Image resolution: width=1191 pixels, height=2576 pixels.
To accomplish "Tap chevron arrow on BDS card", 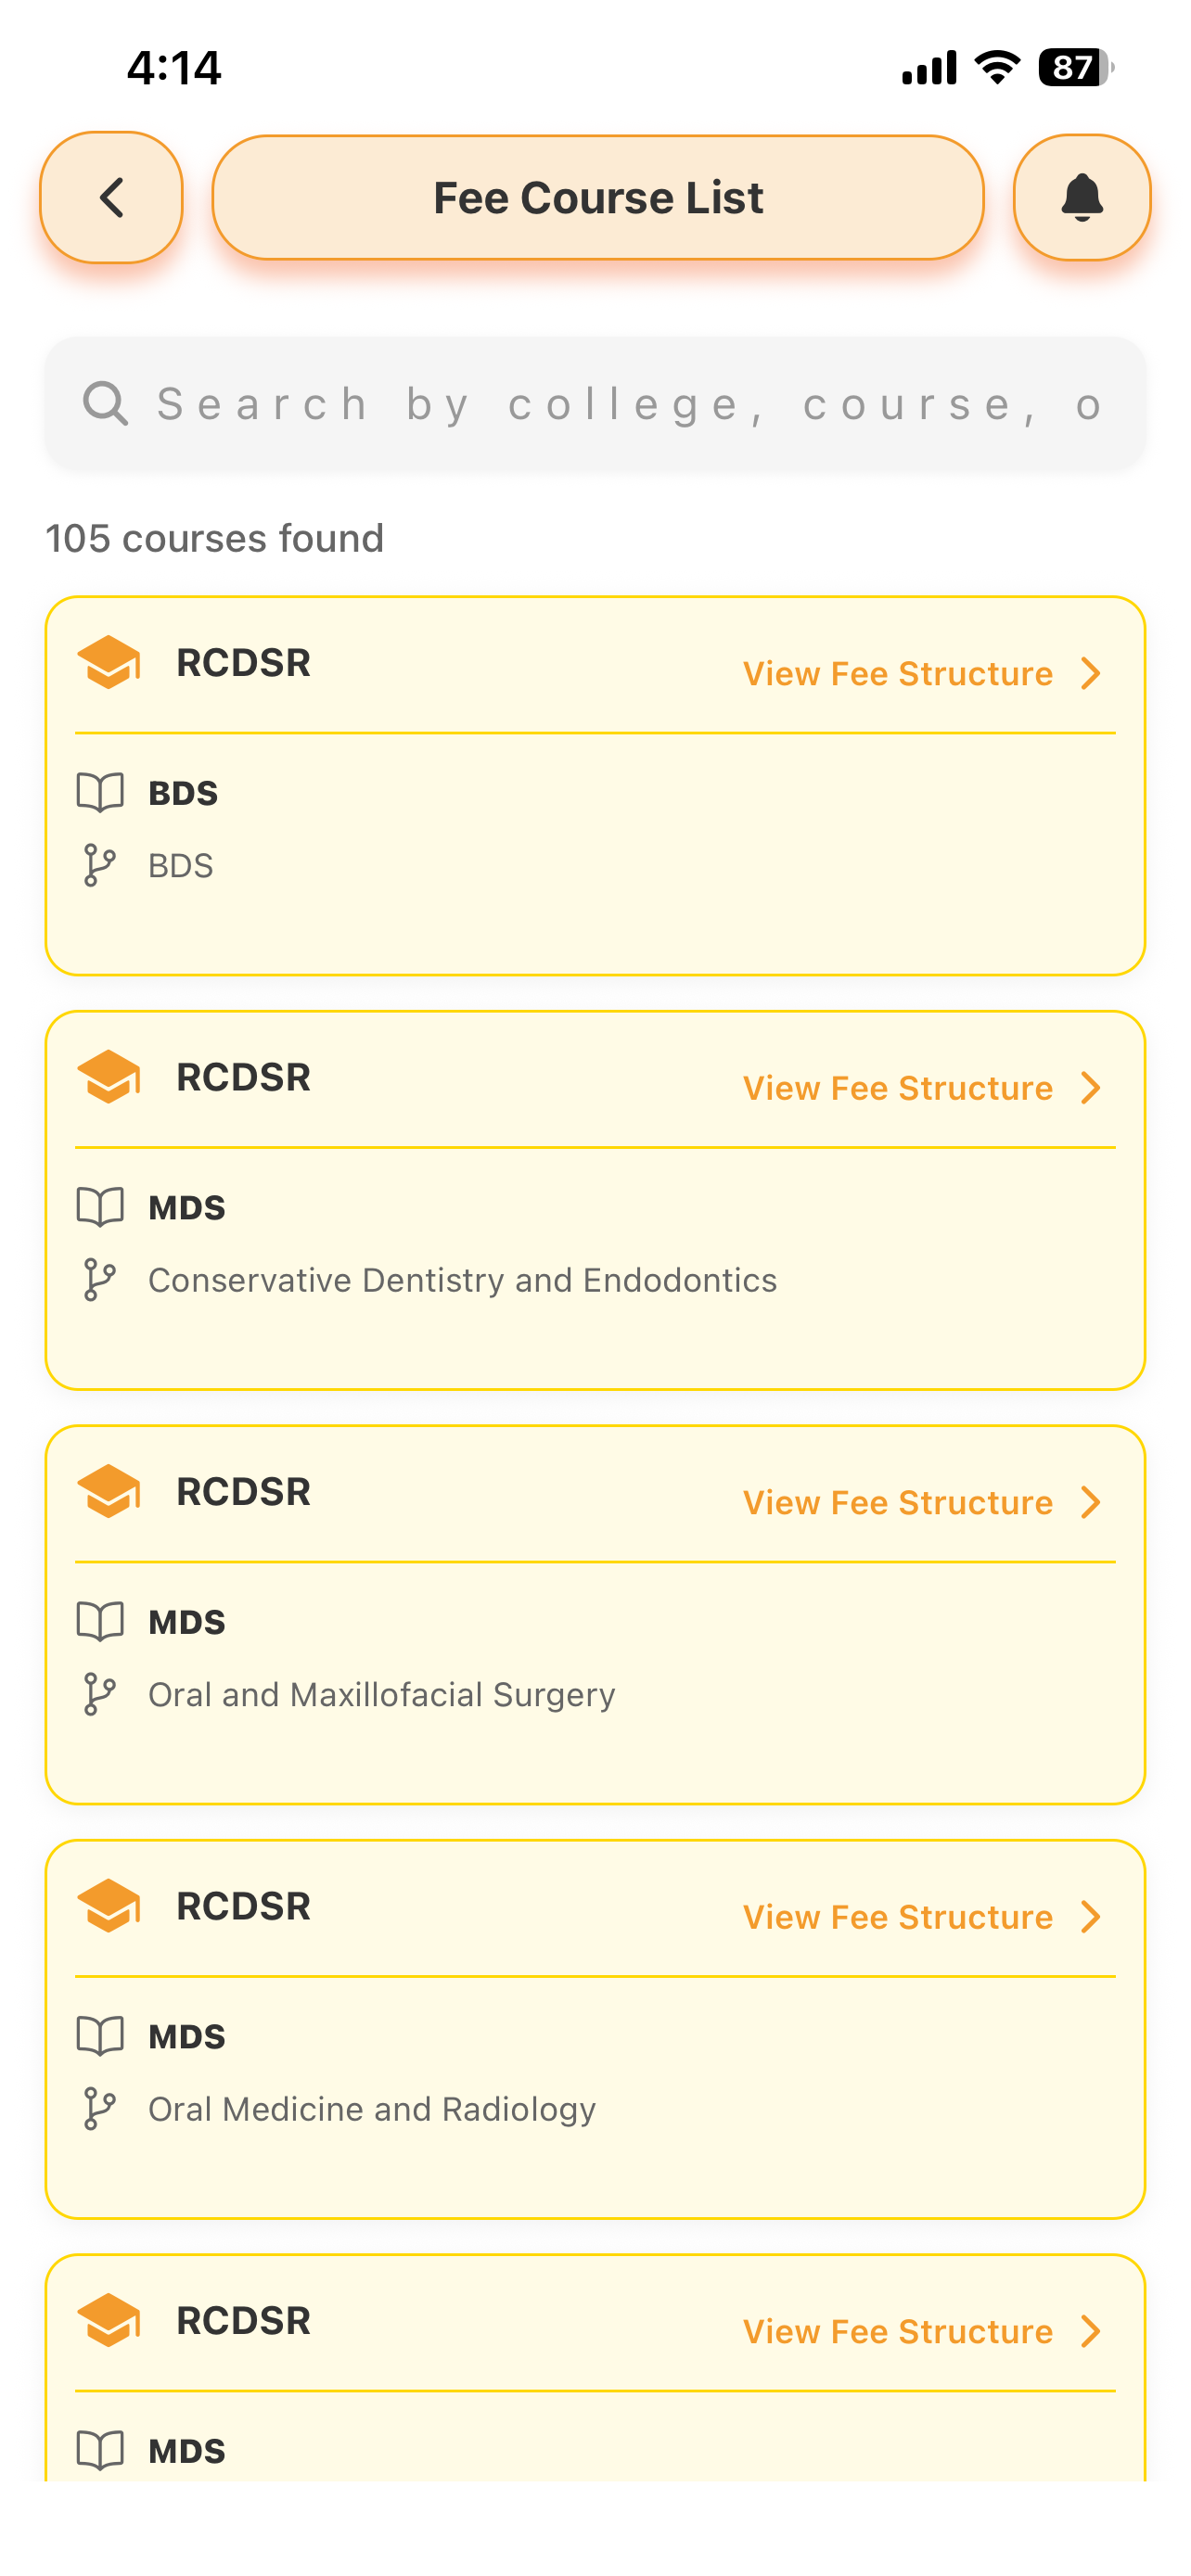I will pyautogui.click(x=1091, y=673).
